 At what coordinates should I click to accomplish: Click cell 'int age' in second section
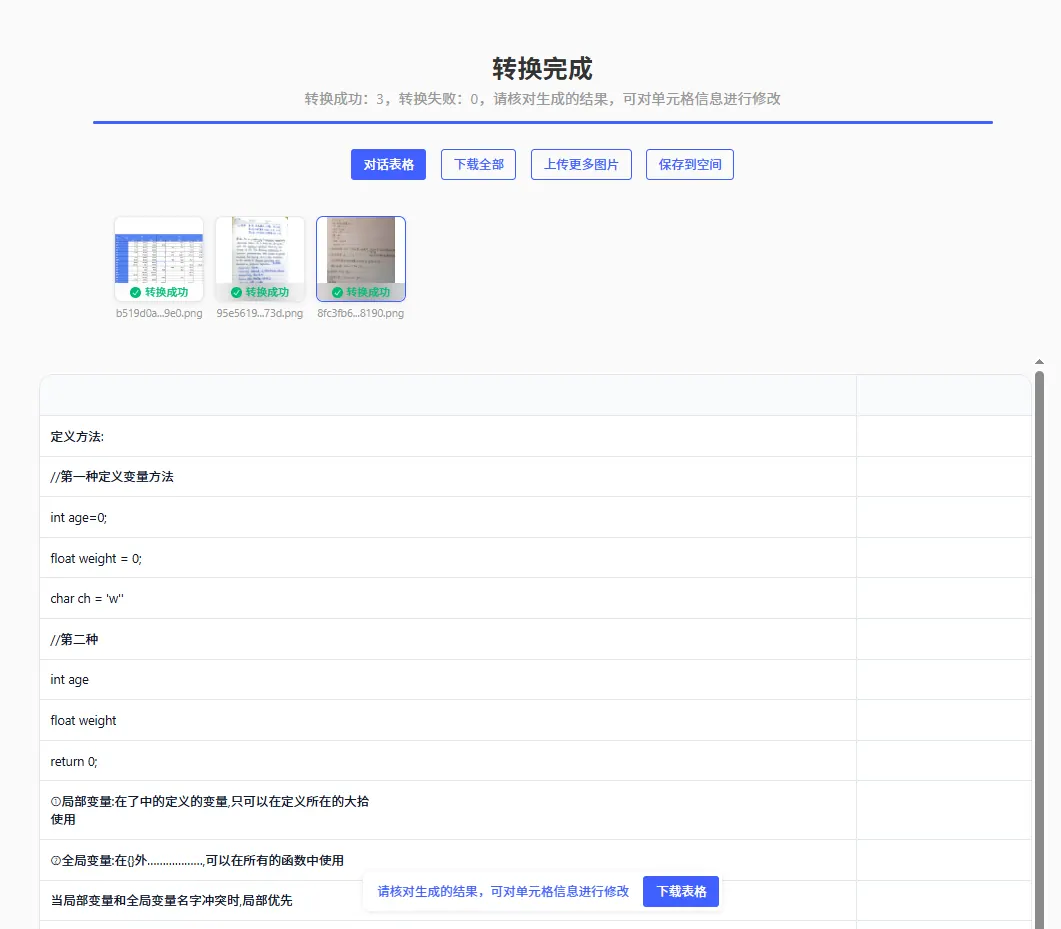pyautogui.click(x=448, y=679)
